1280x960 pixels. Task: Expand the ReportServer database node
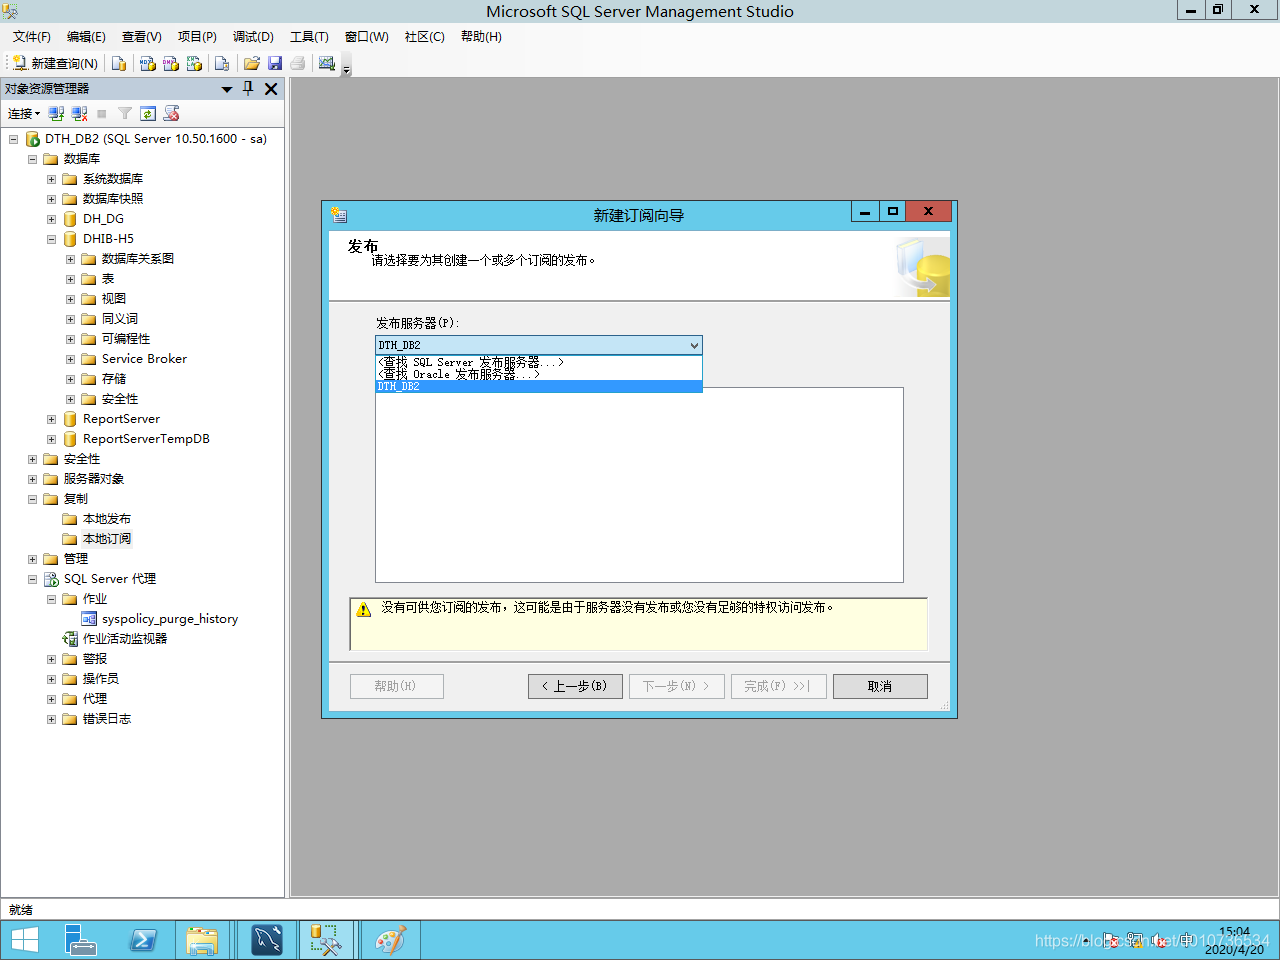51,419
